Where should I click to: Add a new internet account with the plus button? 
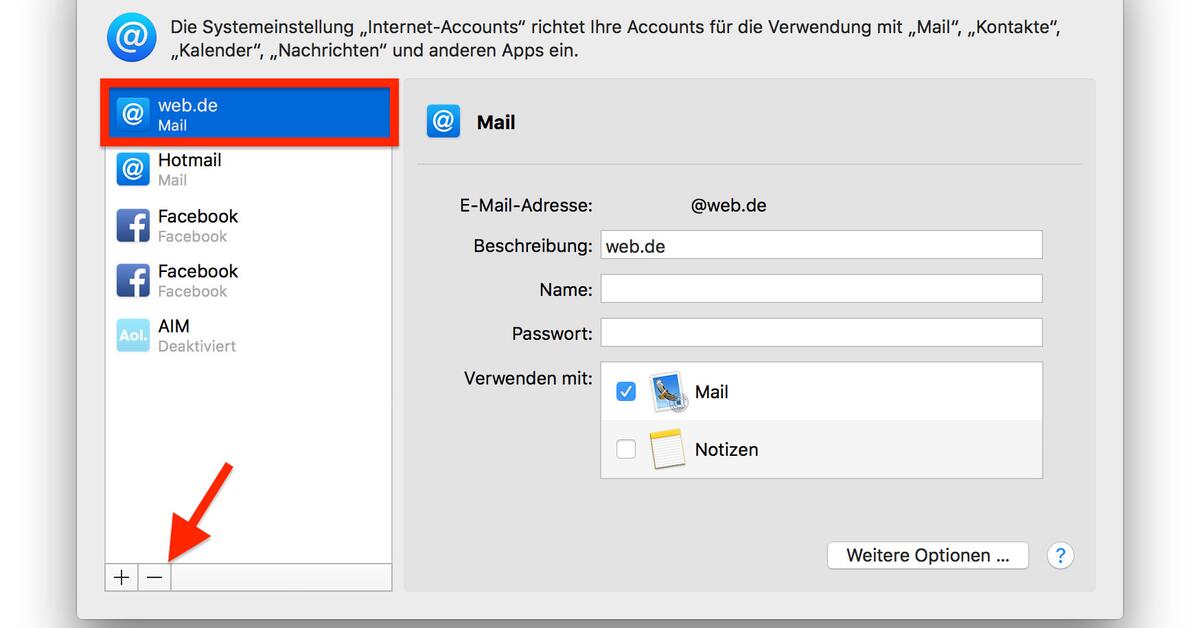tap(121, 577)
